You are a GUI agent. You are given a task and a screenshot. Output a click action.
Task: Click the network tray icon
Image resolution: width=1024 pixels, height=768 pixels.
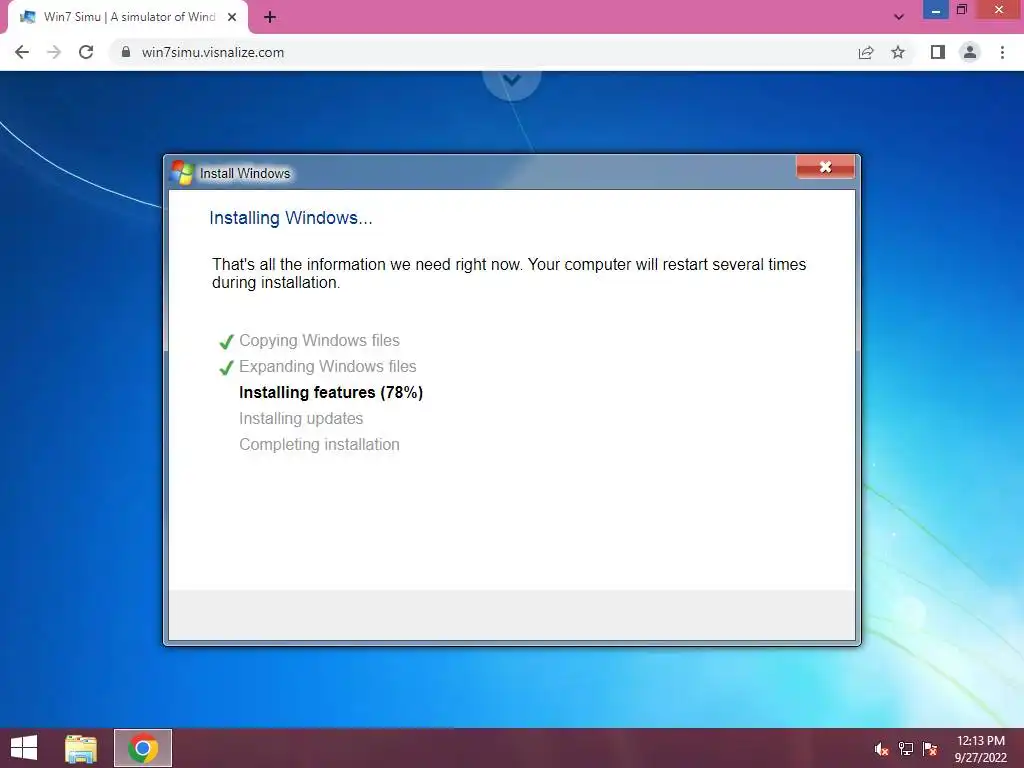(906, 749)
